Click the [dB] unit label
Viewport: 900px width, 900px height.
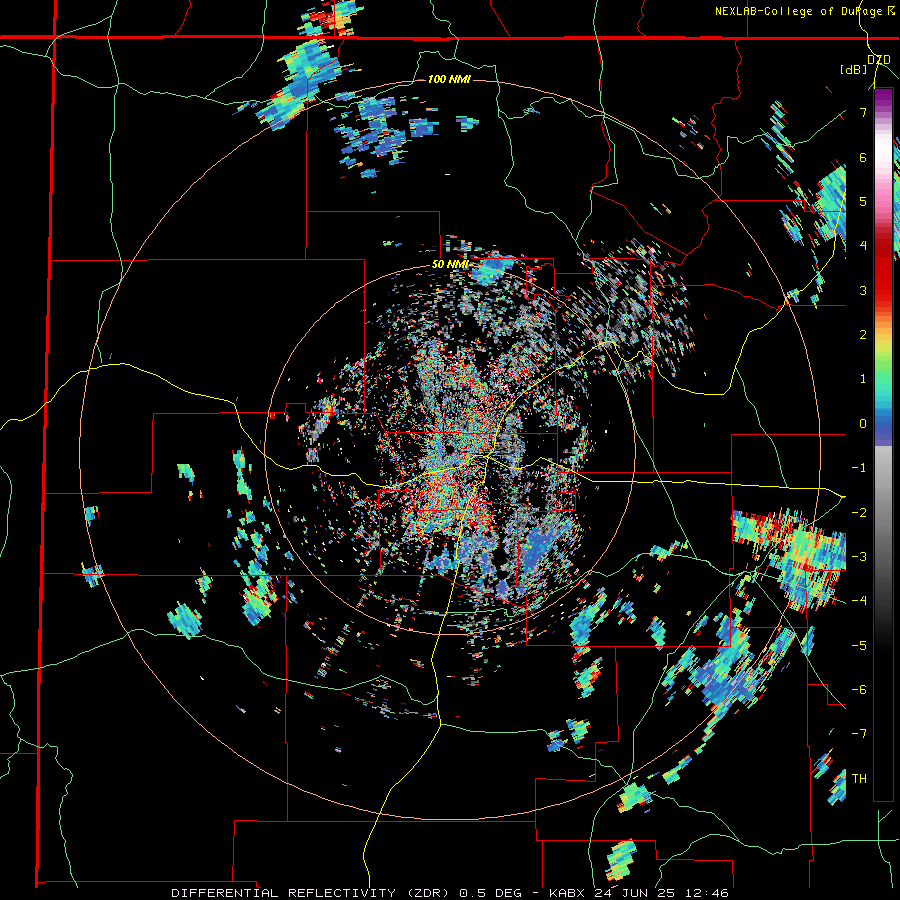click(854, 69)
